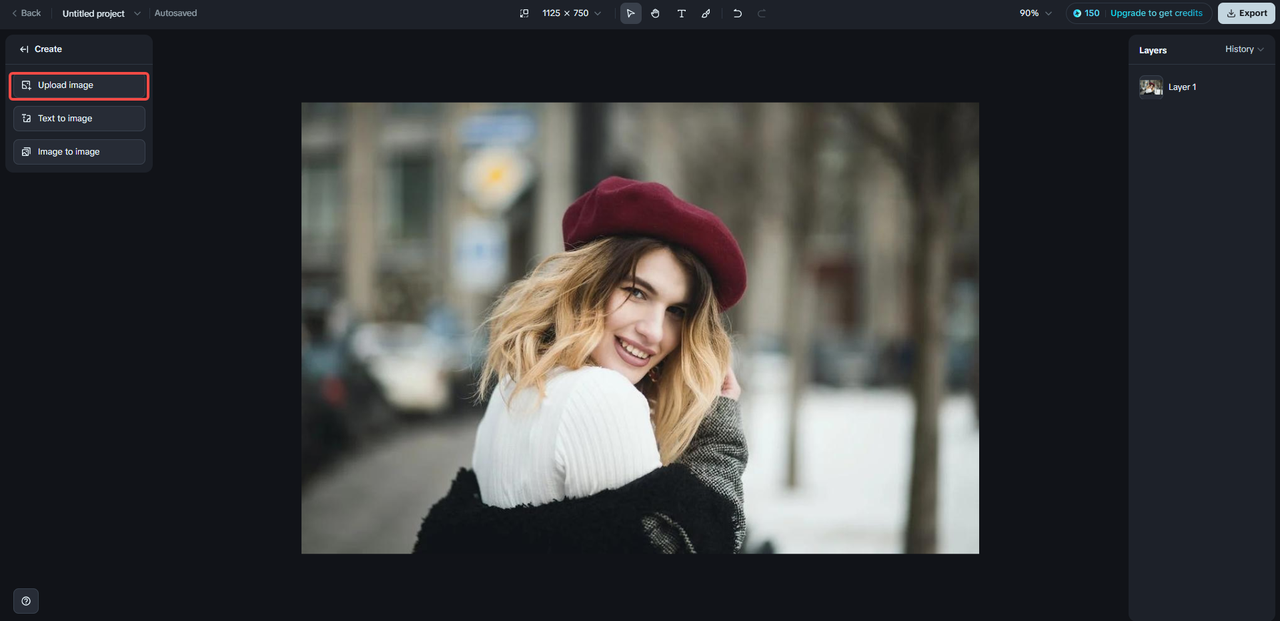The width and height of the screenshot is (1280, 621).
Task: Go back using the Back button
Action: pos(26,13)
